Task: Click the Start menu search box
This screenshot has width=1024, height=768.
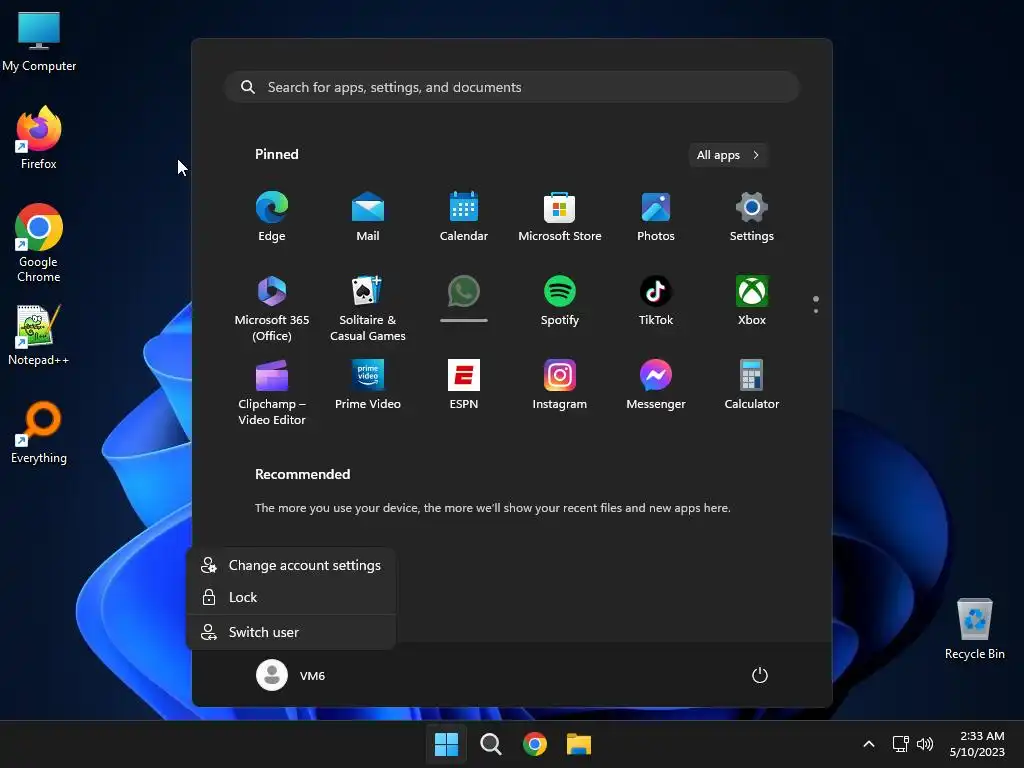Action: click(513, 88)
